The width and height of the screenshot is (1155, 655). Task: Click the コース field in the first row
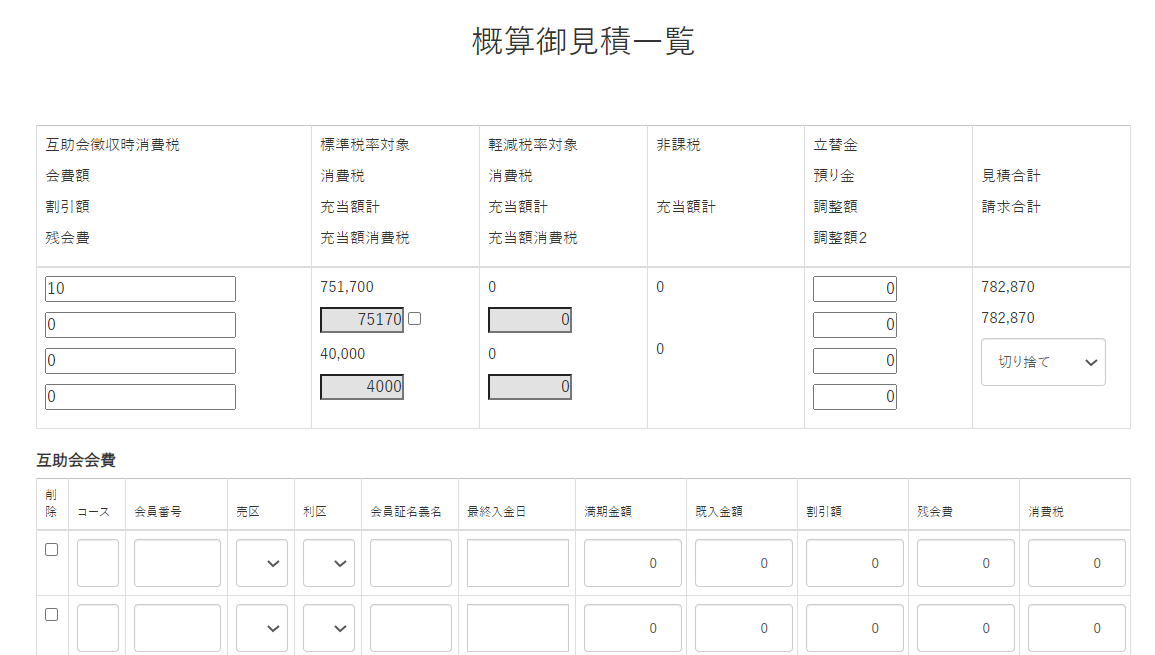(98, 564)
